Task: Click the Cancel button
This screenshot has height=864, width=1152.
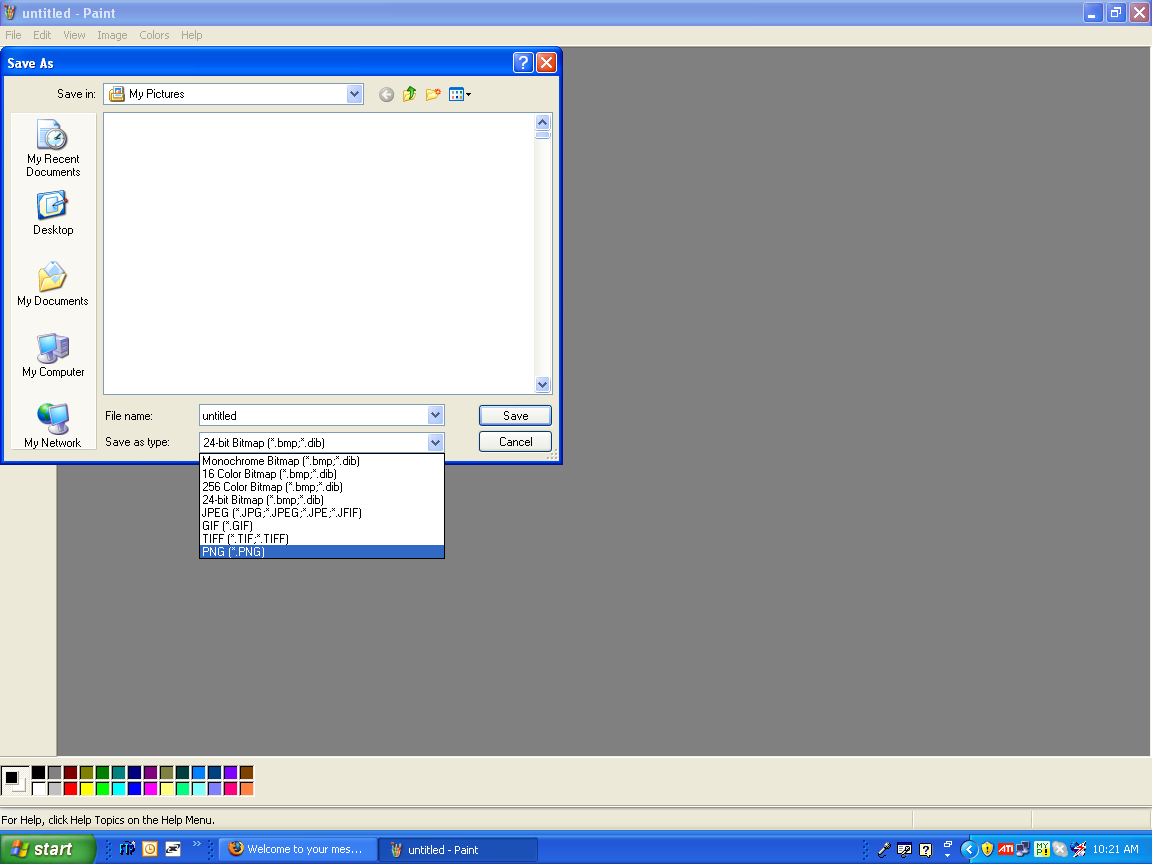Action: click(x=515, y=442)
